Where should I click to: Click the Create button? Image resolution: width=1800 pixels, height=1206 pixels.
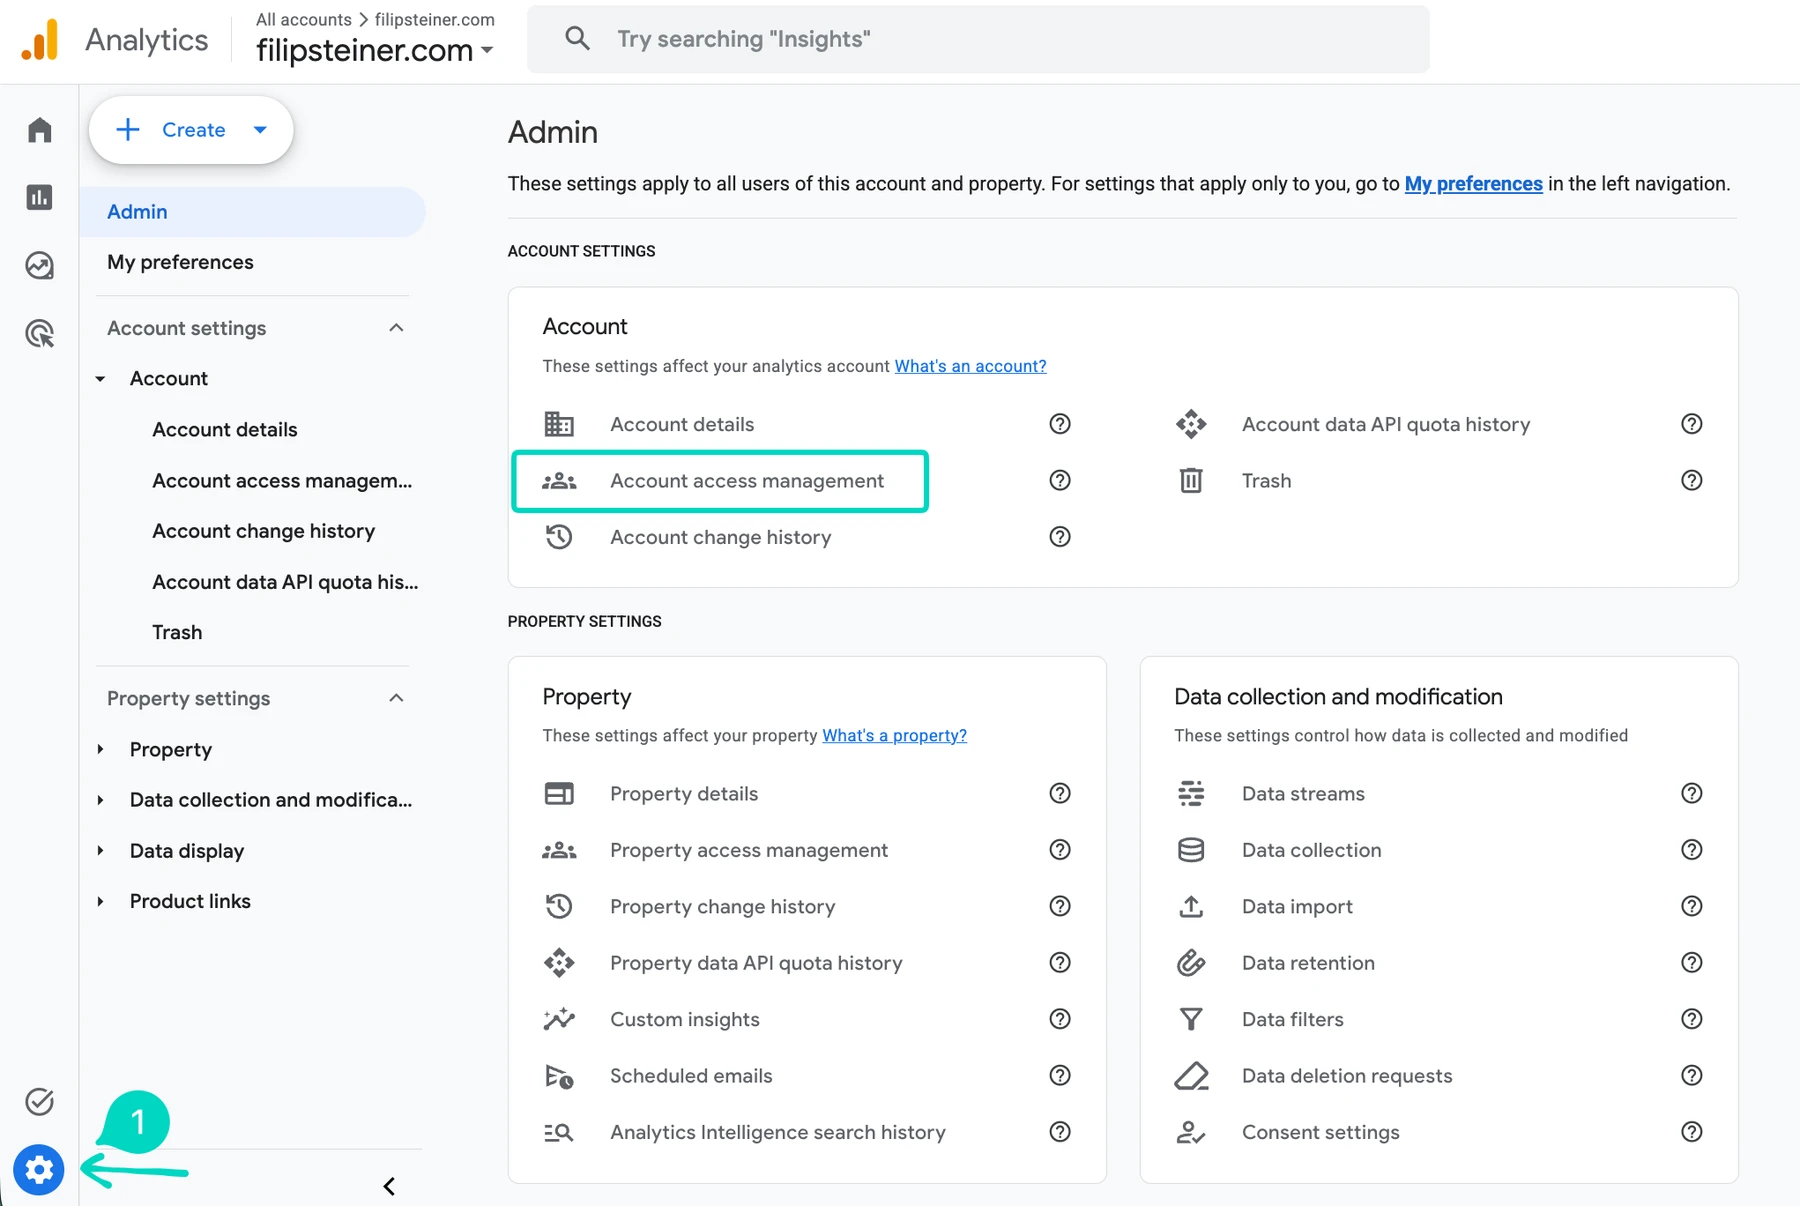[x=191, y=130]
